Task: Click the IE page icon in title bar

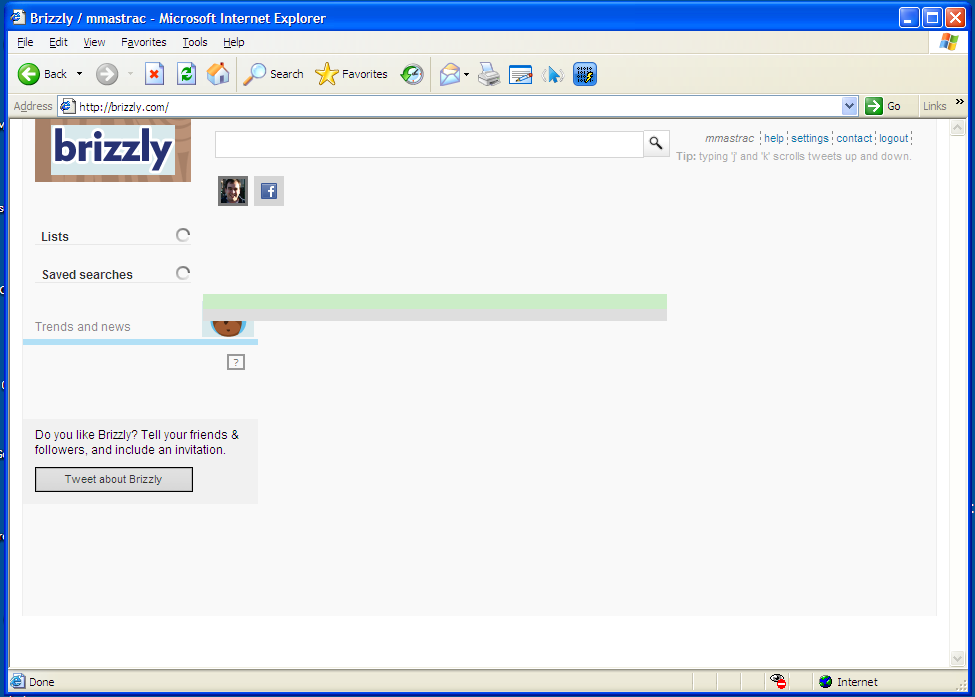Action: pos(18,17)
